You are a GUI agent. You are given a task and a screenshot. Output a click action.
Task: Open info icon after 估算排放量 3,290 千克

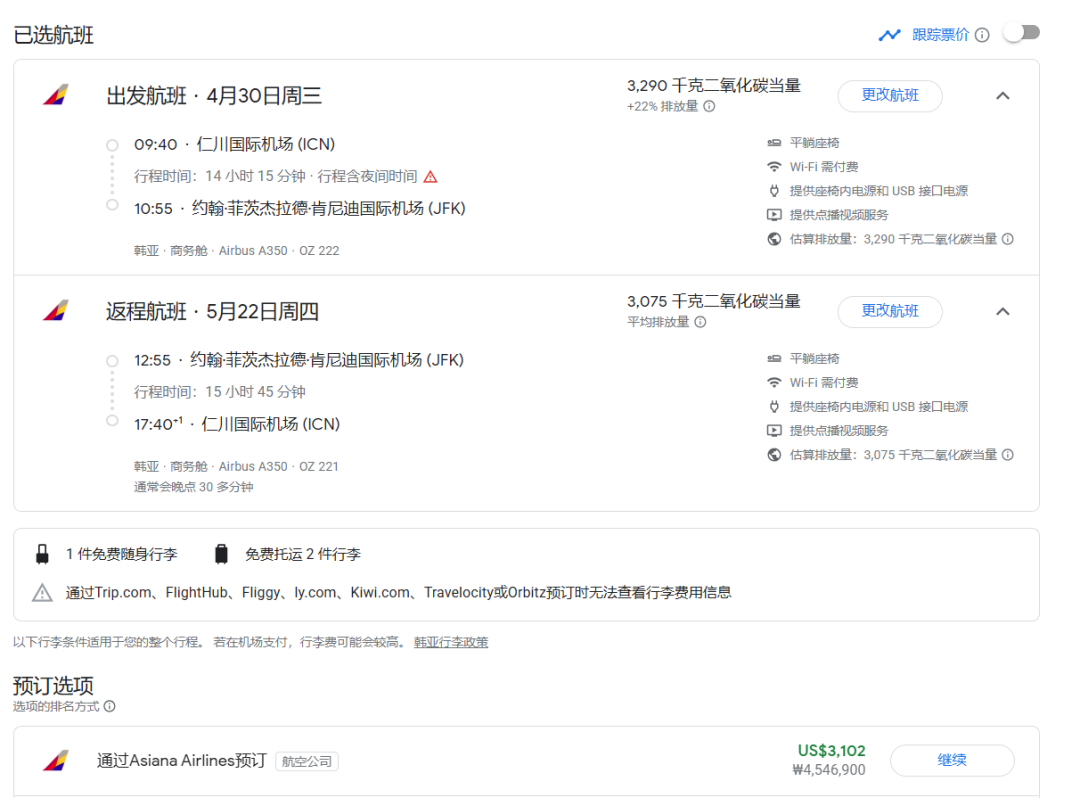tap(1008, 239)
